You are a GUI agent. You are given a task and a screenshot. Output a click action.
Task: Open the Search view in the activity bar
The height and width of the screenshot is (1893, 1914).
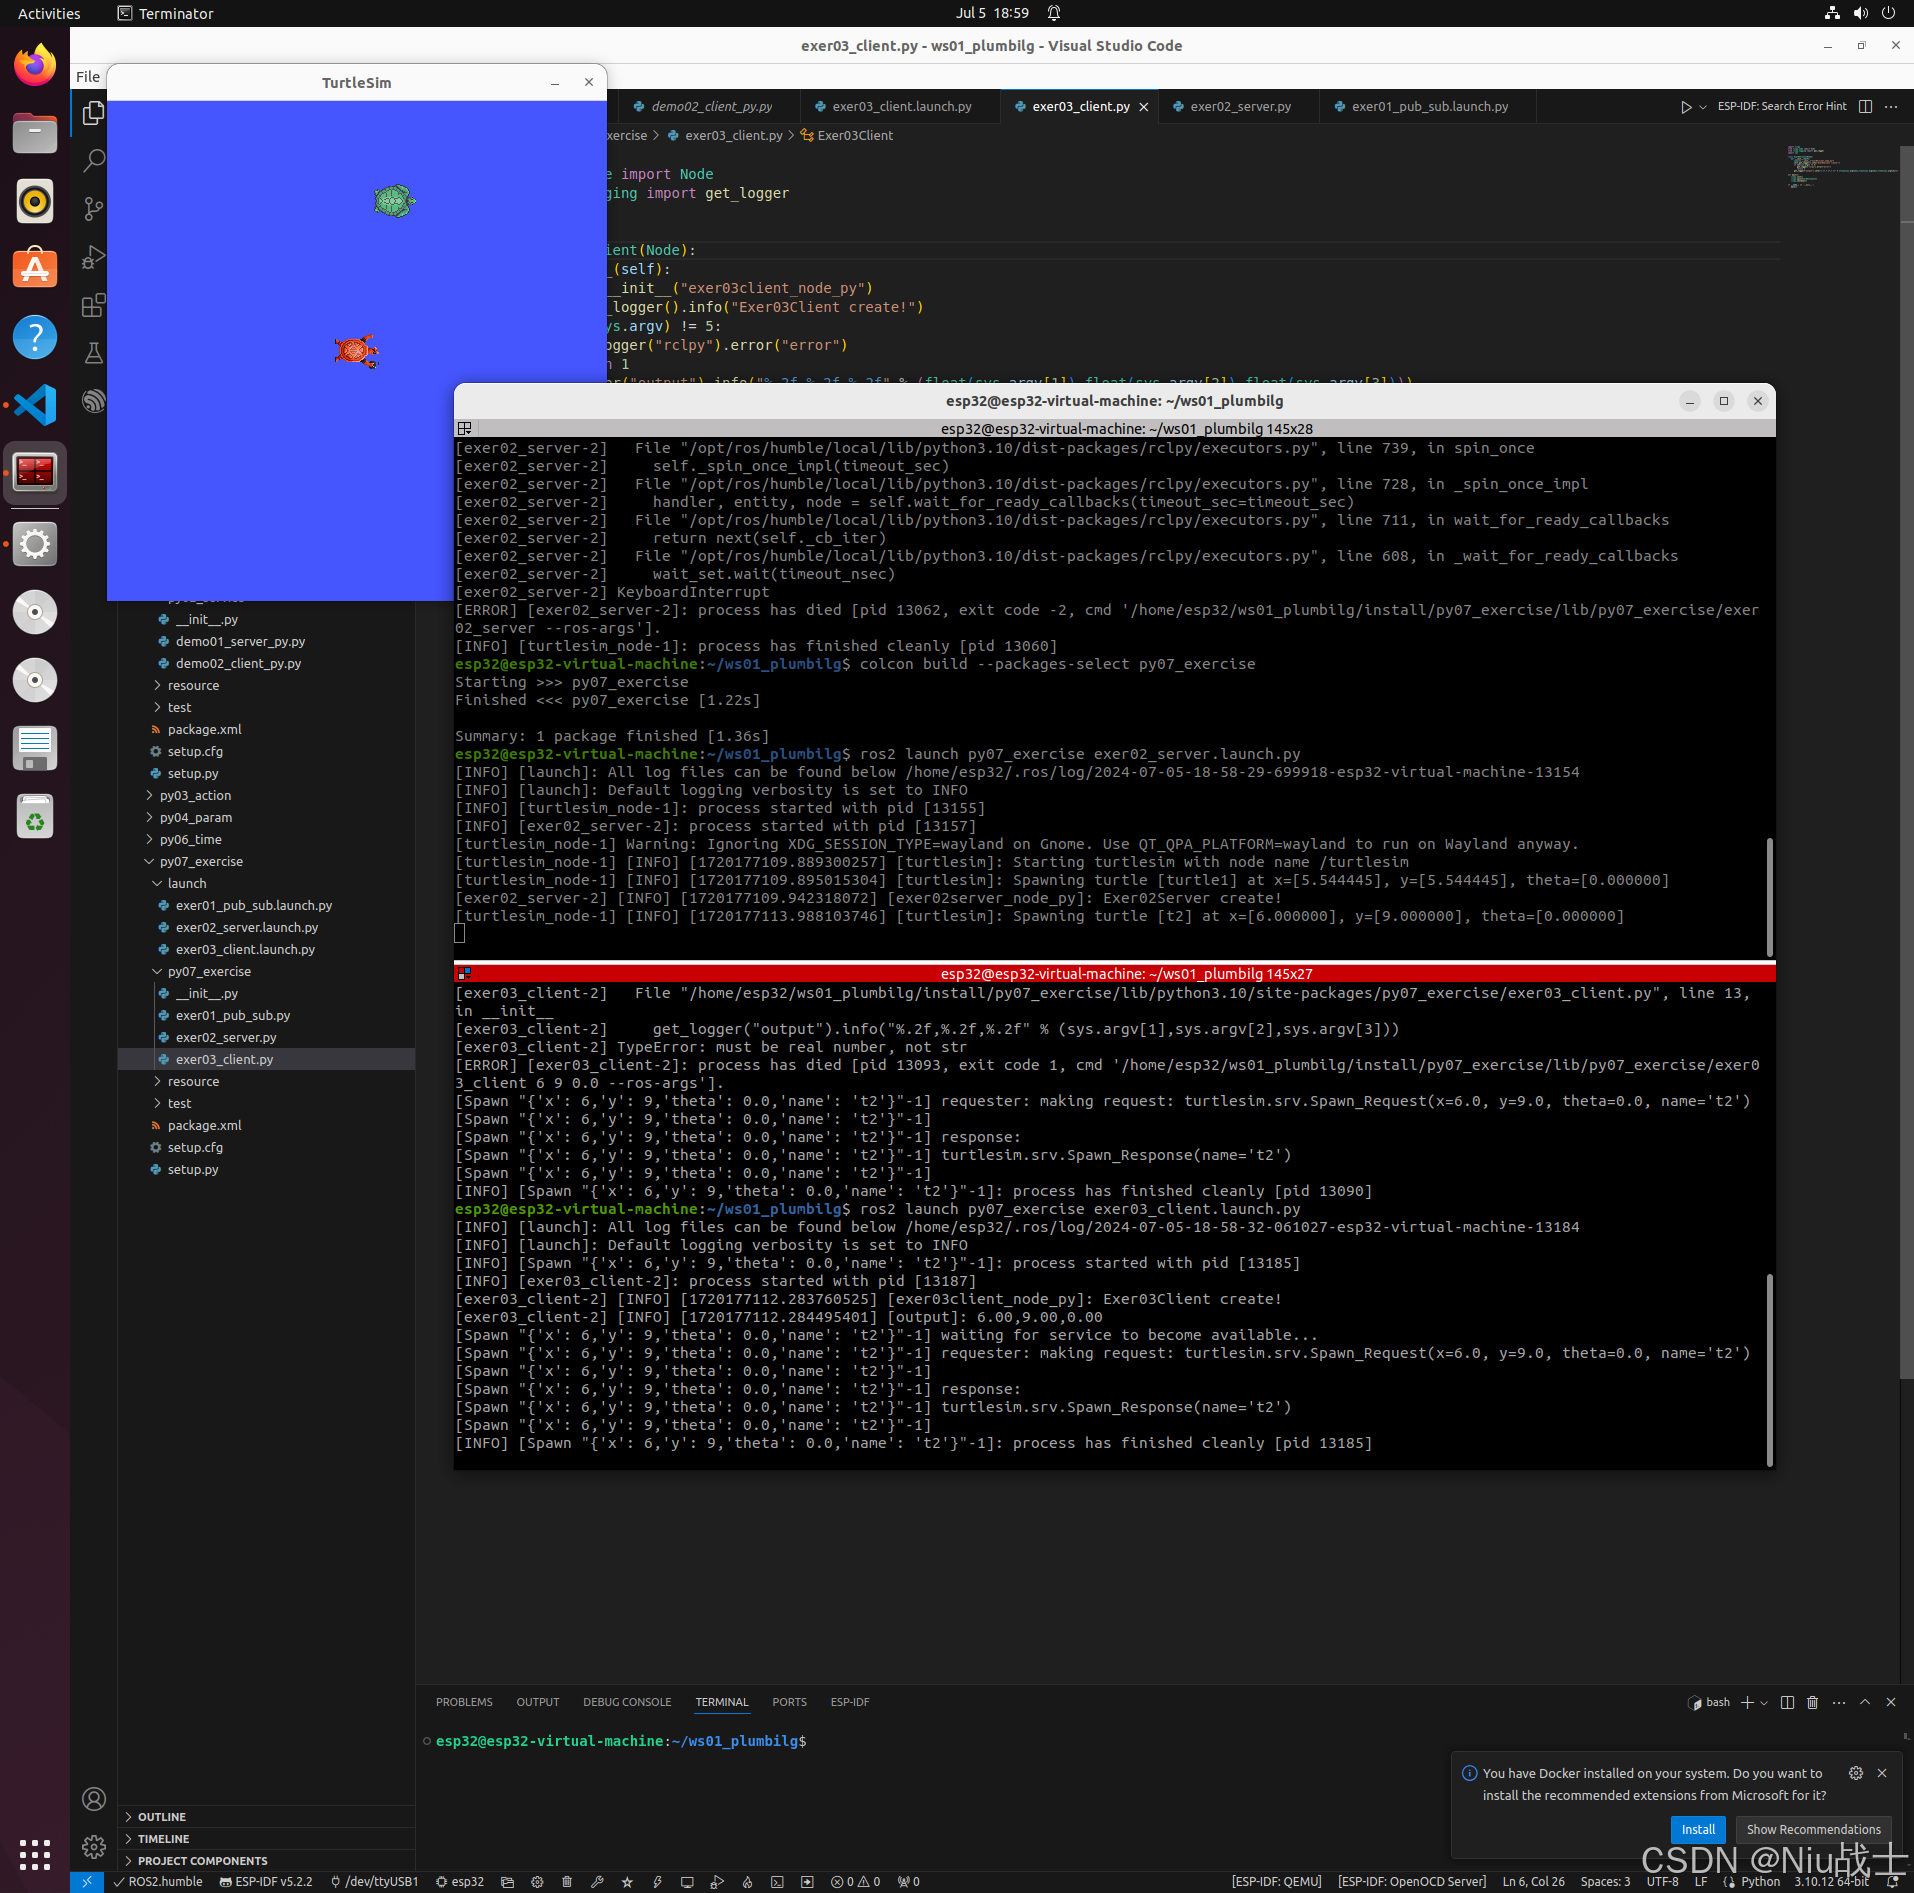(x=93, y=161)
